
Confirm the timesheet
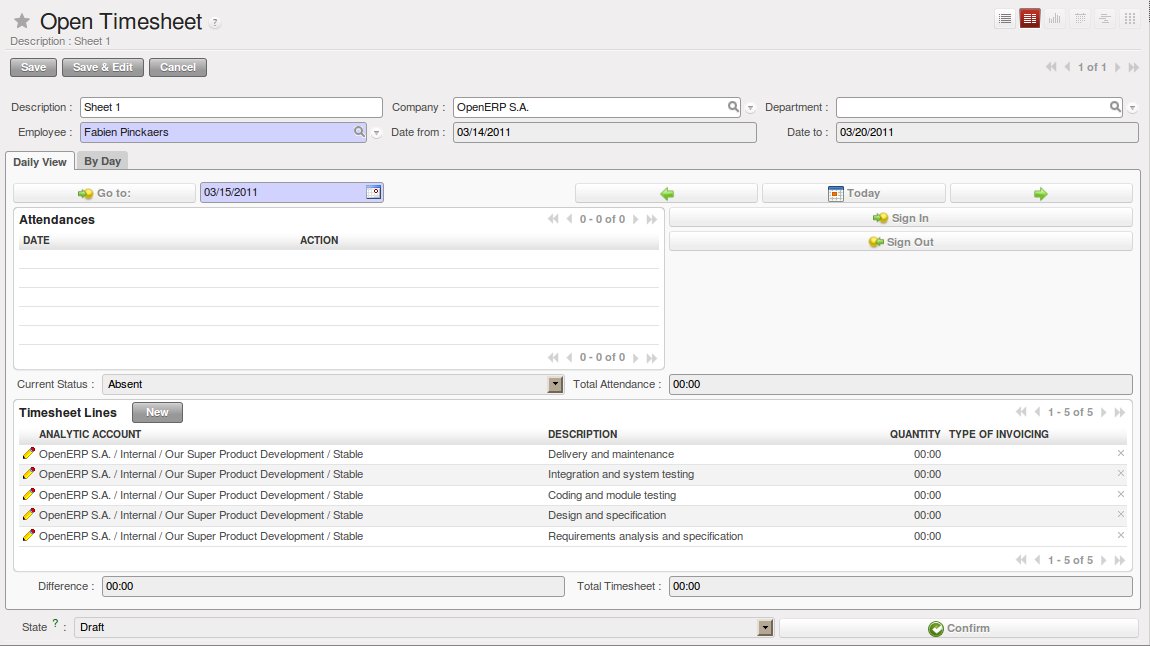(x=958, y=628)
